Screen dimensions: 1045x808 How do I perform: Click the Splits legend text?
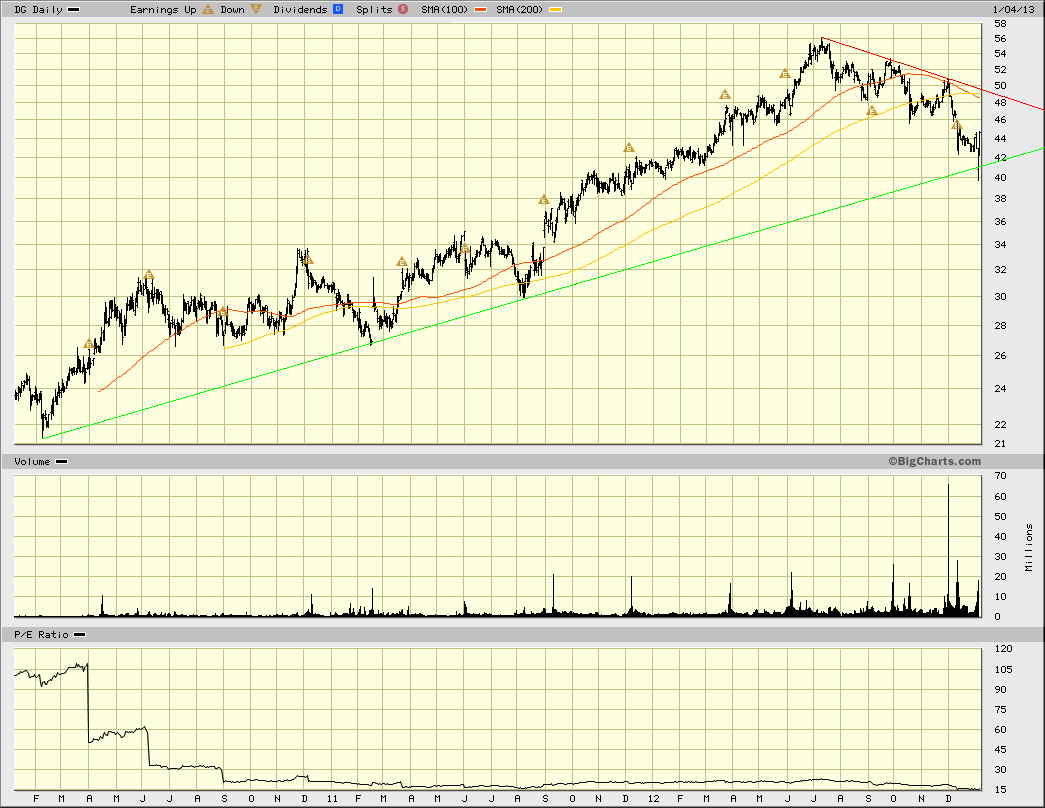(374, 9)
